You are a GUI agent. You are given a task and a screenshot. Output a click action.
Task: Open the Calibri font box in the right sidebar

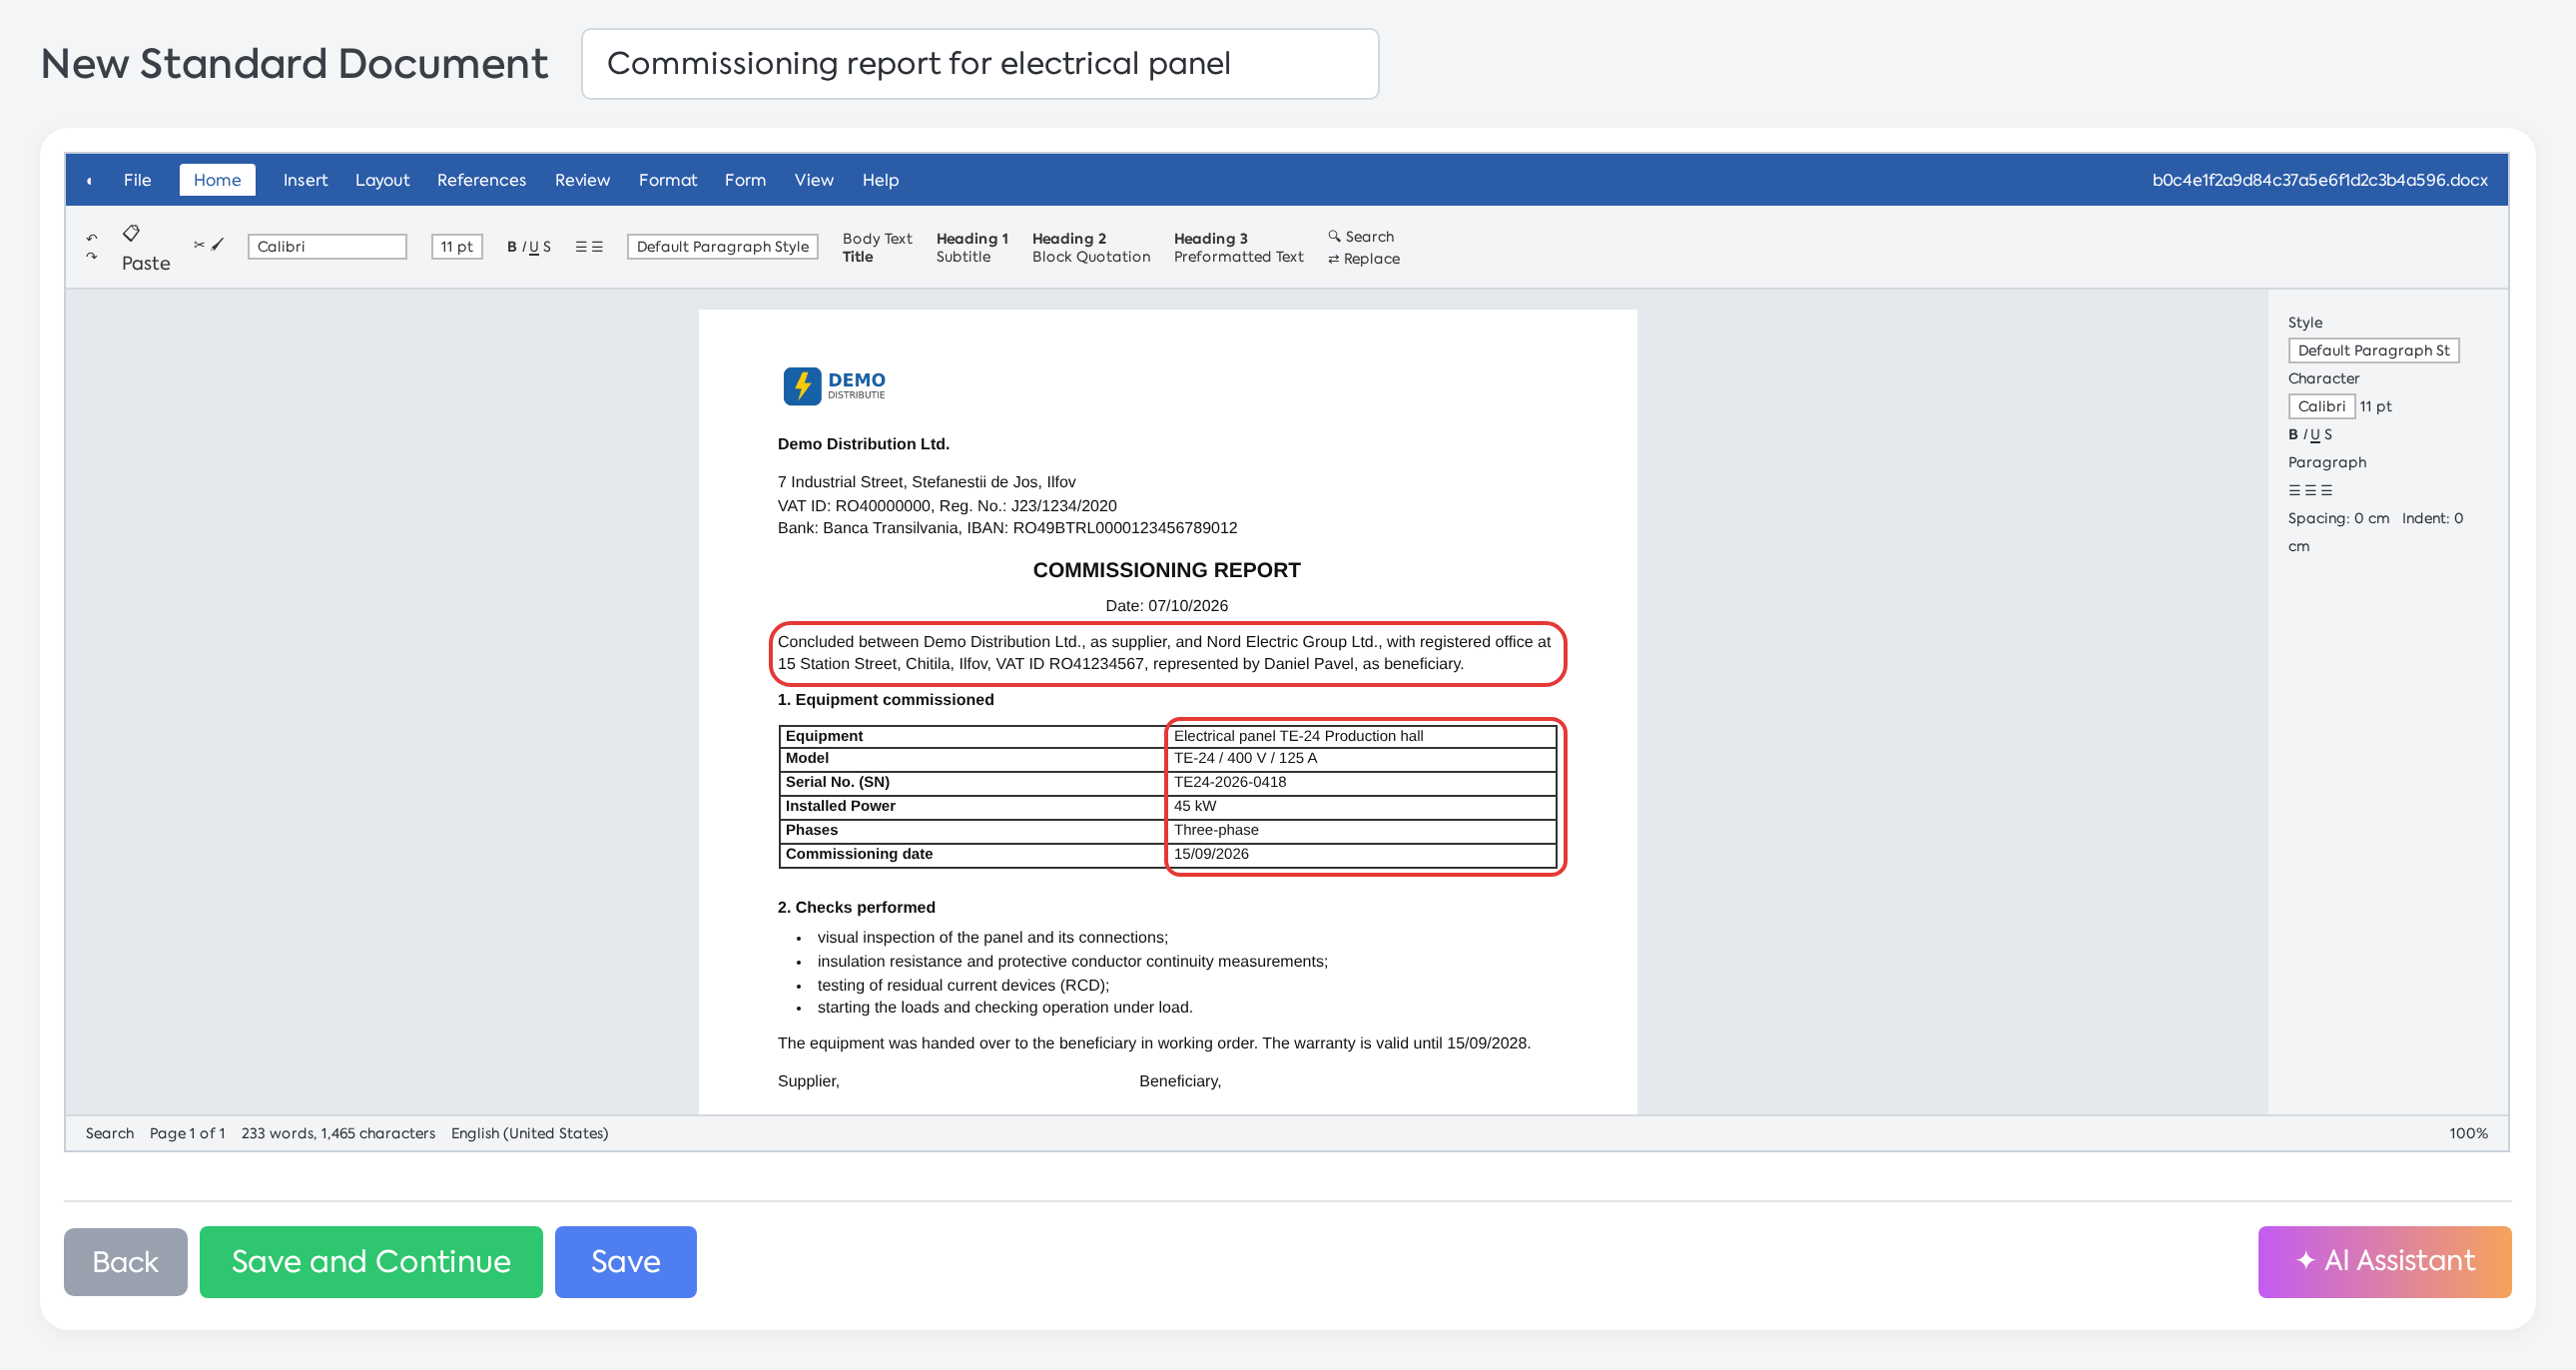pyautogui.click(x=2321, y=406)
